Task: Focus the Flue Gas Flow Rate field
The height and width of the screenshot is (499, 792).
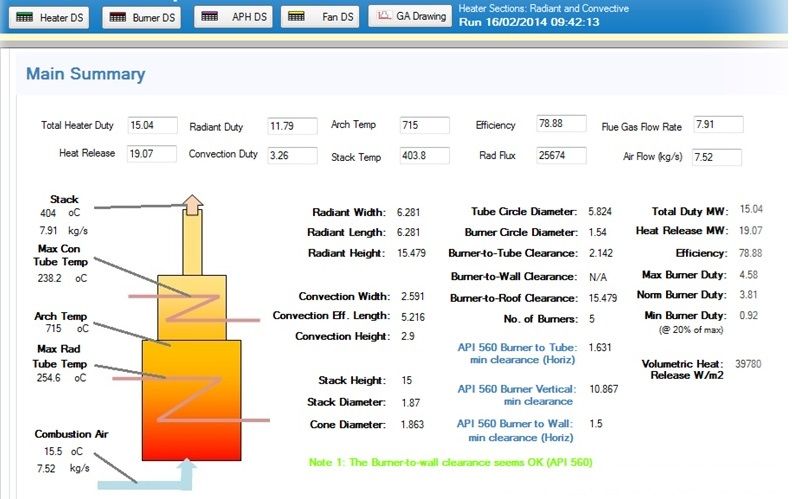Action: click(x=718, y=125)
